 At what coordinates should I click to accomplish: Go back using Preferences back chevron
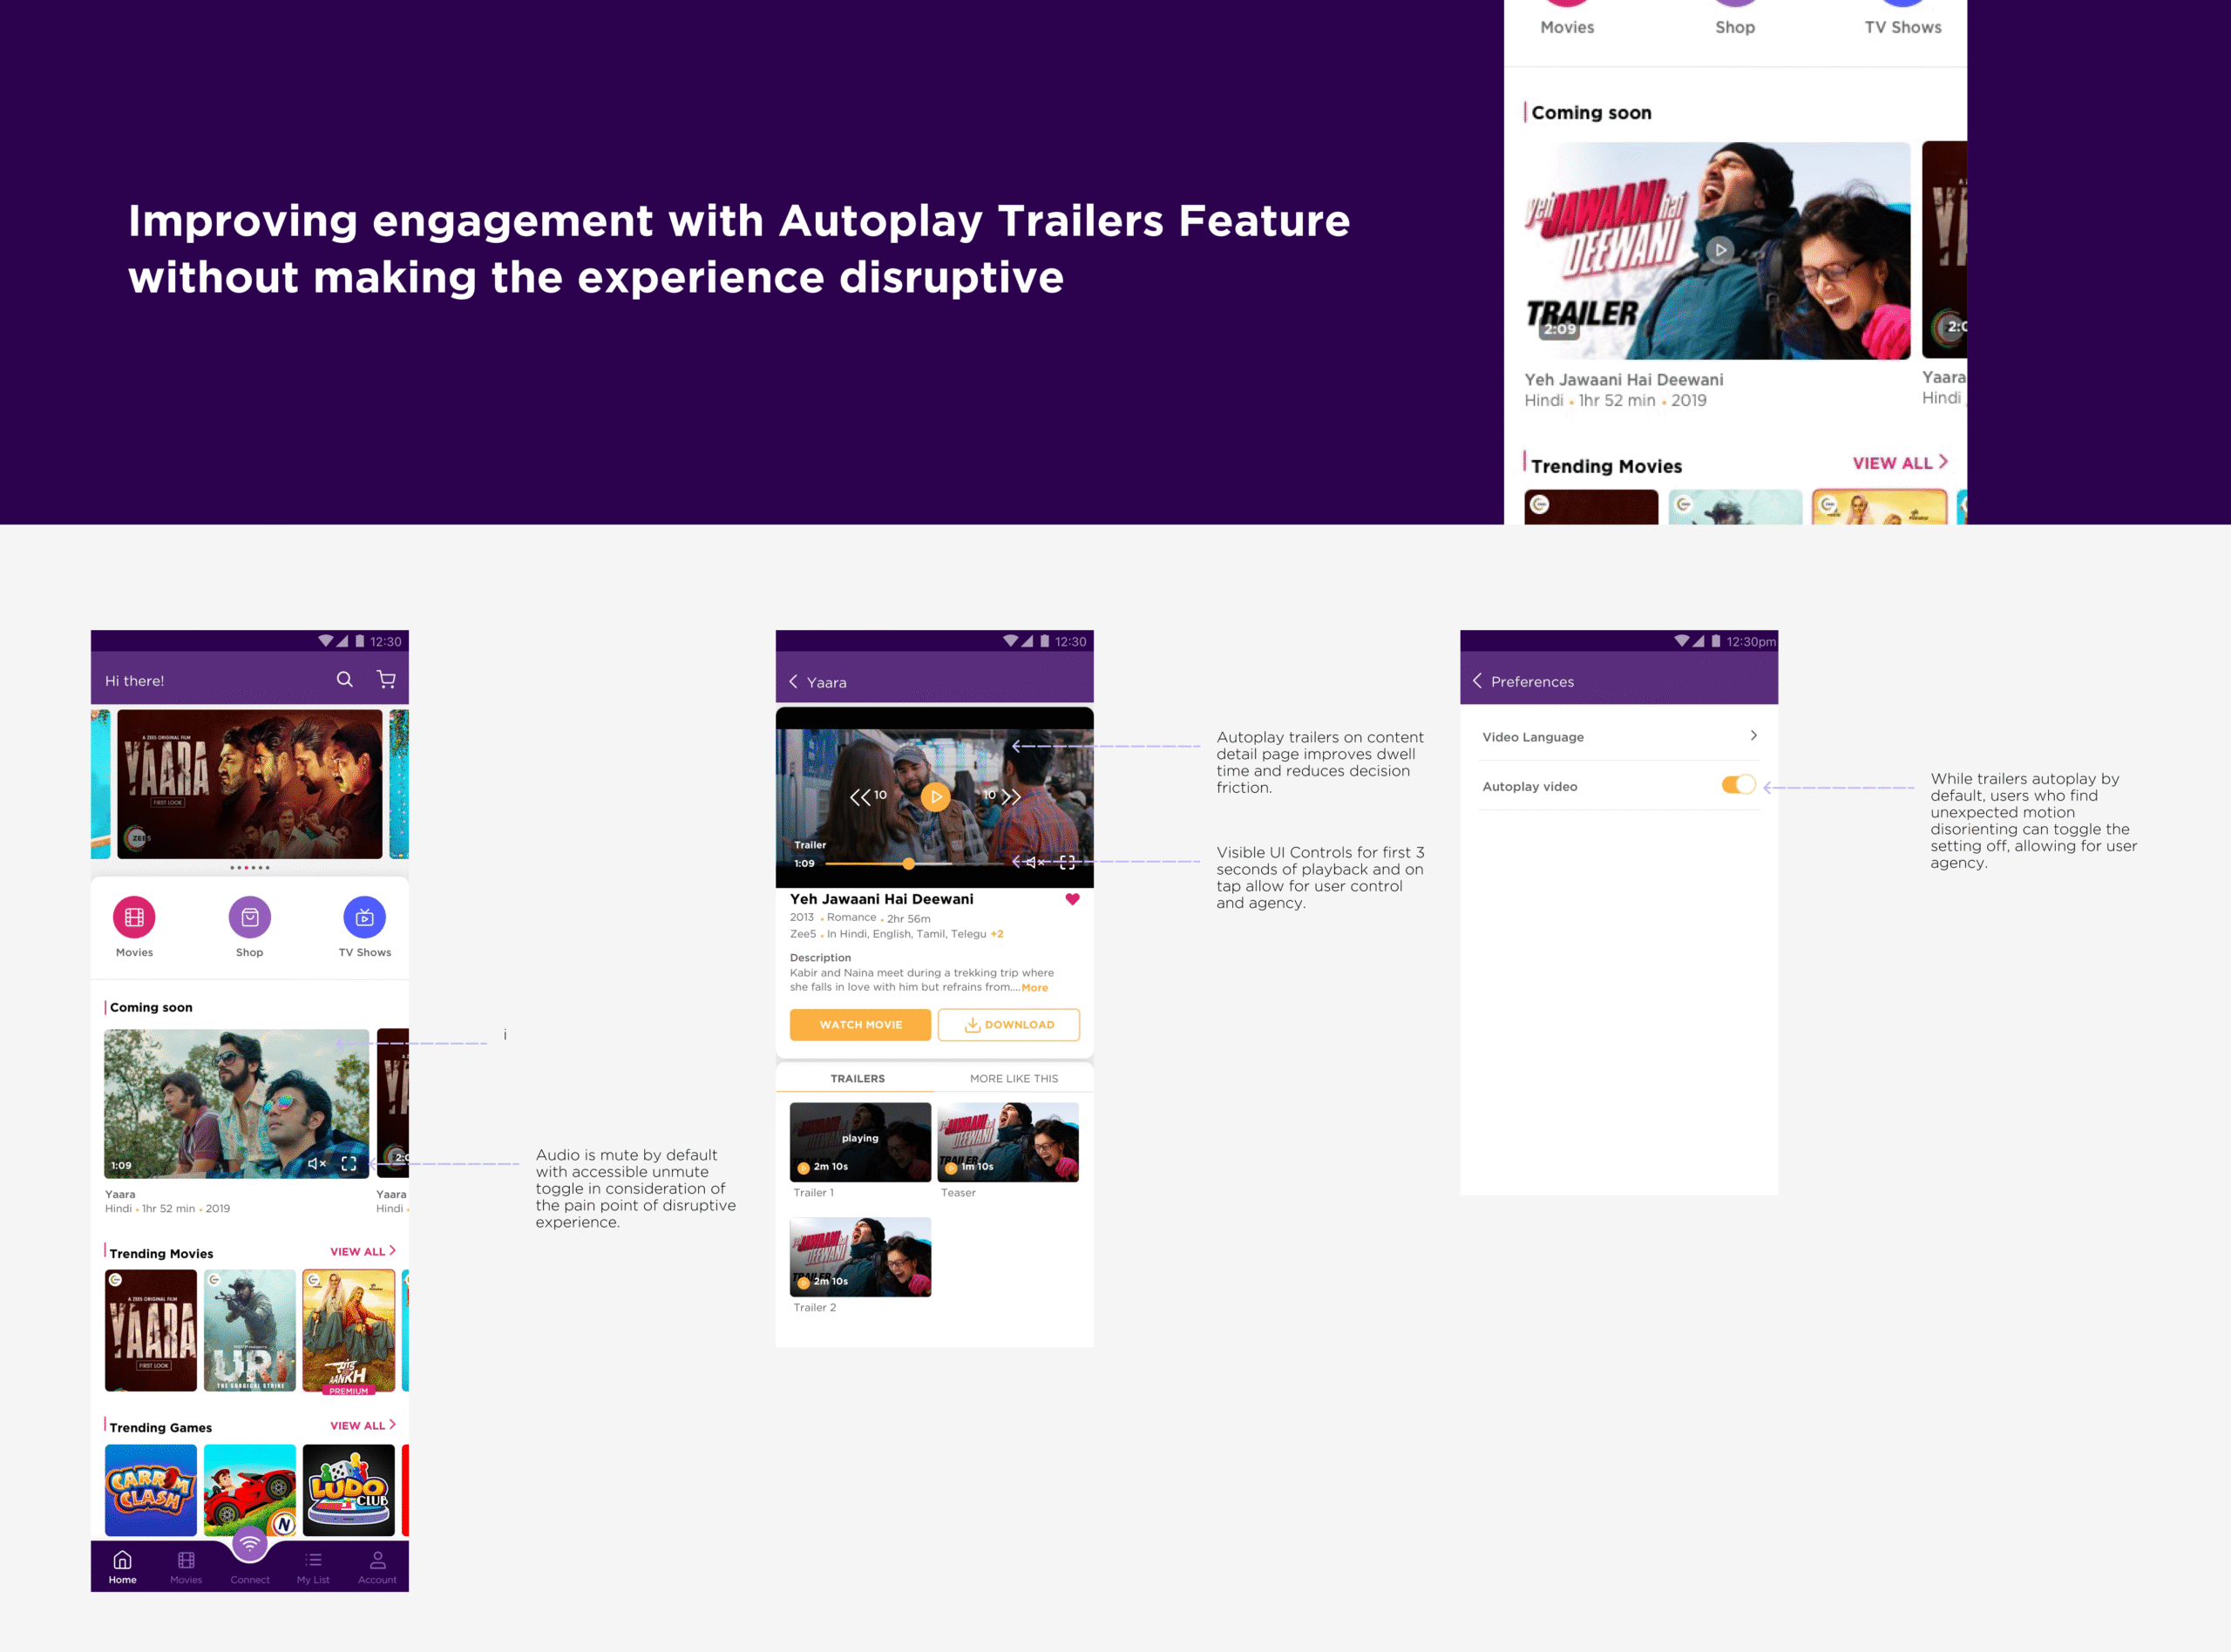[1477, 681]
